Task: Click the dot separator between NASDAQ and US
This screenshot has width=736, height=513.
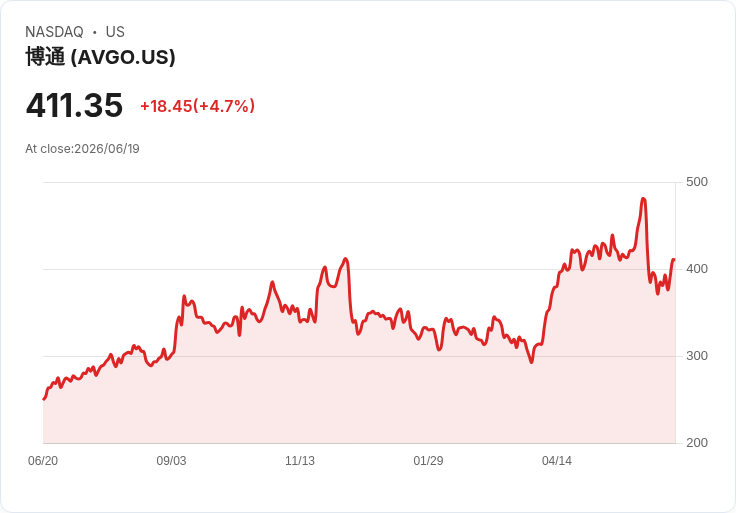Action: tap(94, 32)
